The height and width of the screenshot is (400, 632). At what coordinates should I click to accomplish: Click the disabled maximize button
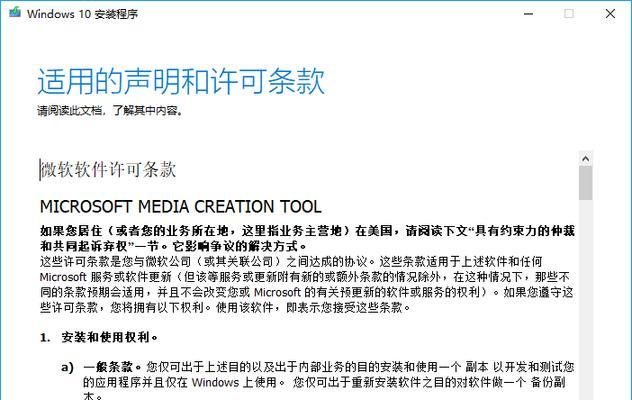coord(569,14)
